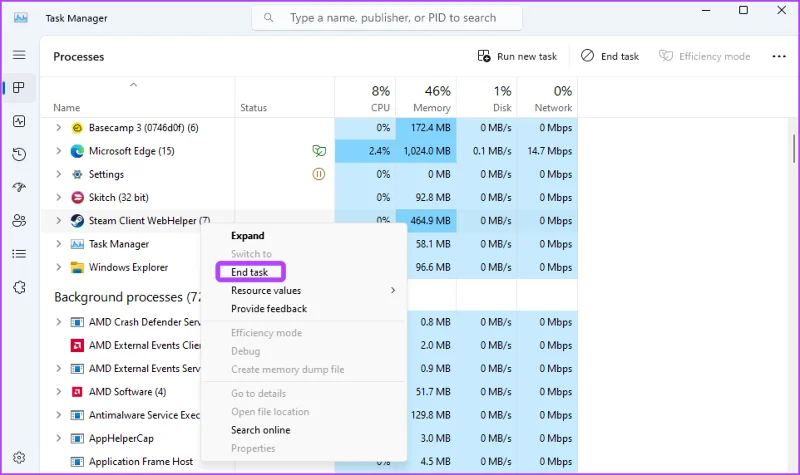Expand the Skitch (32 bit) process group
Image resolution: width=800 pixels, height=475 pixels.
58,197
